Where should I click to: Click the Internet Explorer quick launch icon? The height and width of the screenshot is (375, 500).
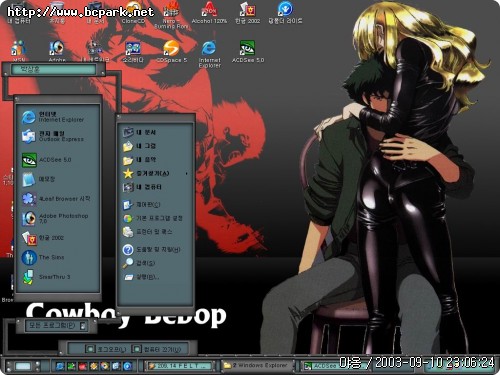[x=60, y=366]
